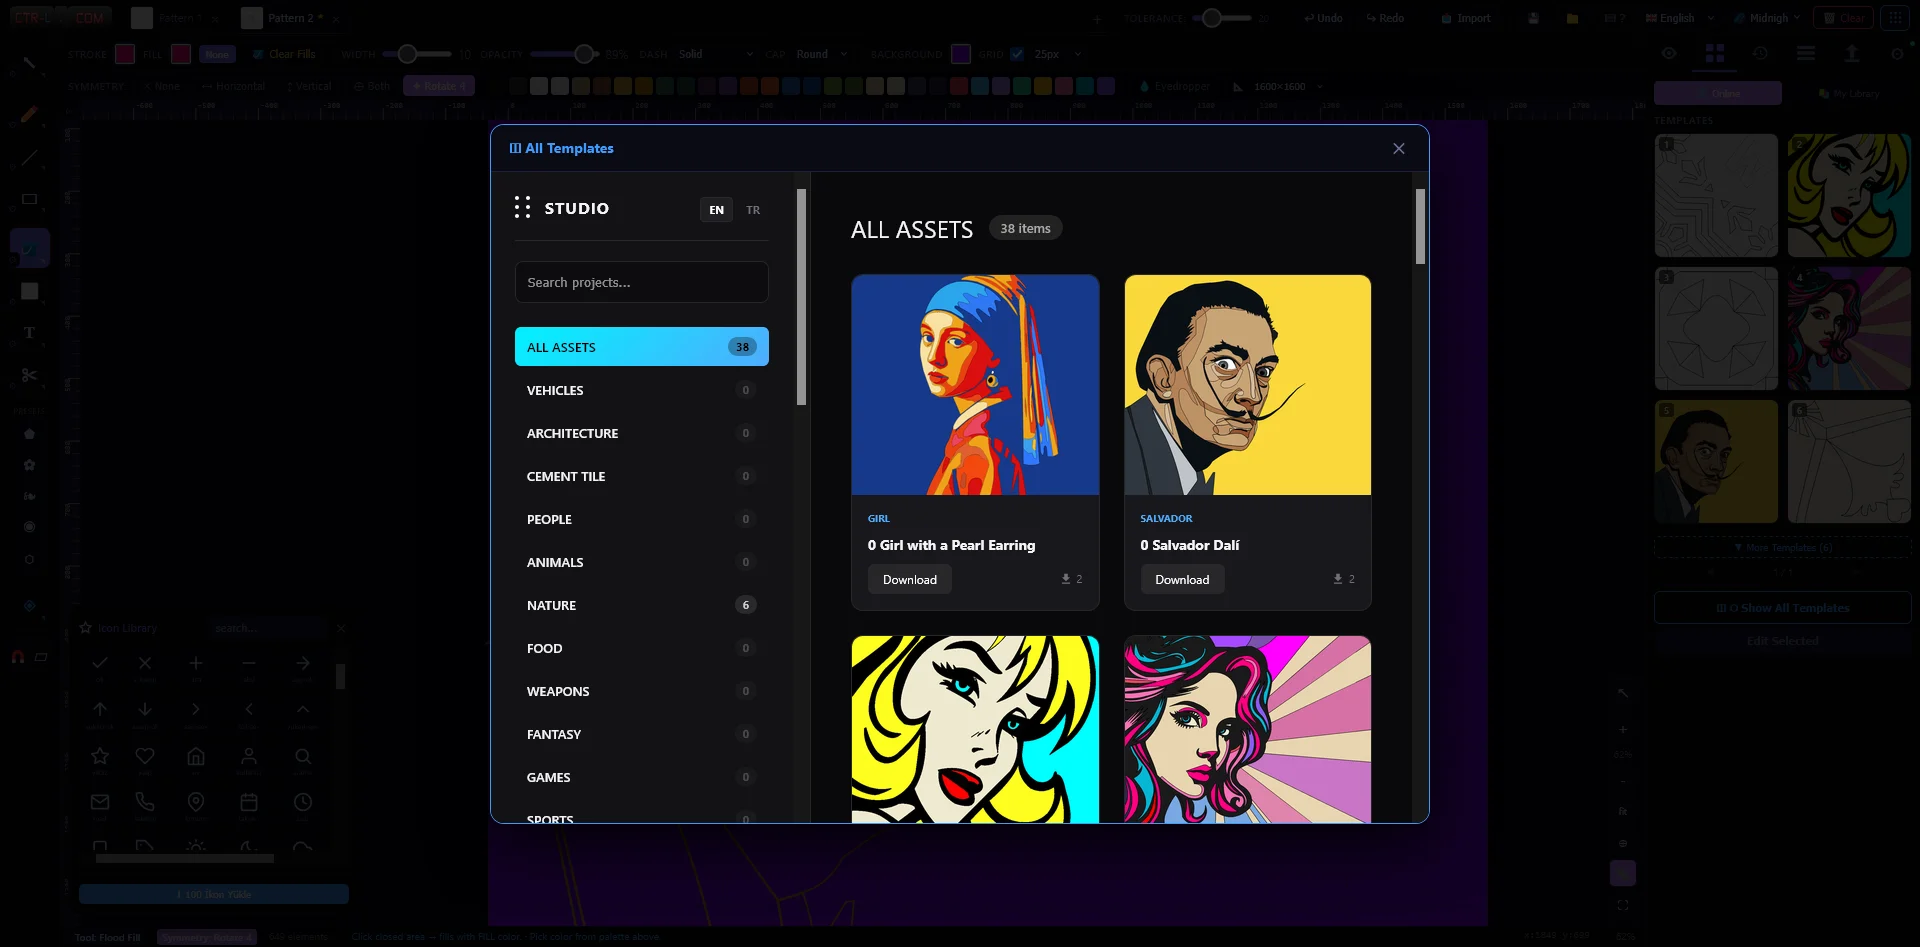1920x947 pixels.
Task: Set symmetry to Vertical
Action: [308, 86]
